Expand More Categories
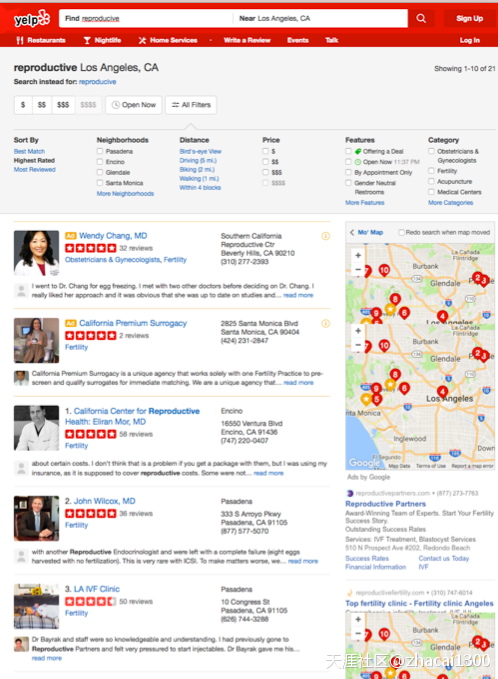Viewport: 498px width, 679px height. (450, 203)
